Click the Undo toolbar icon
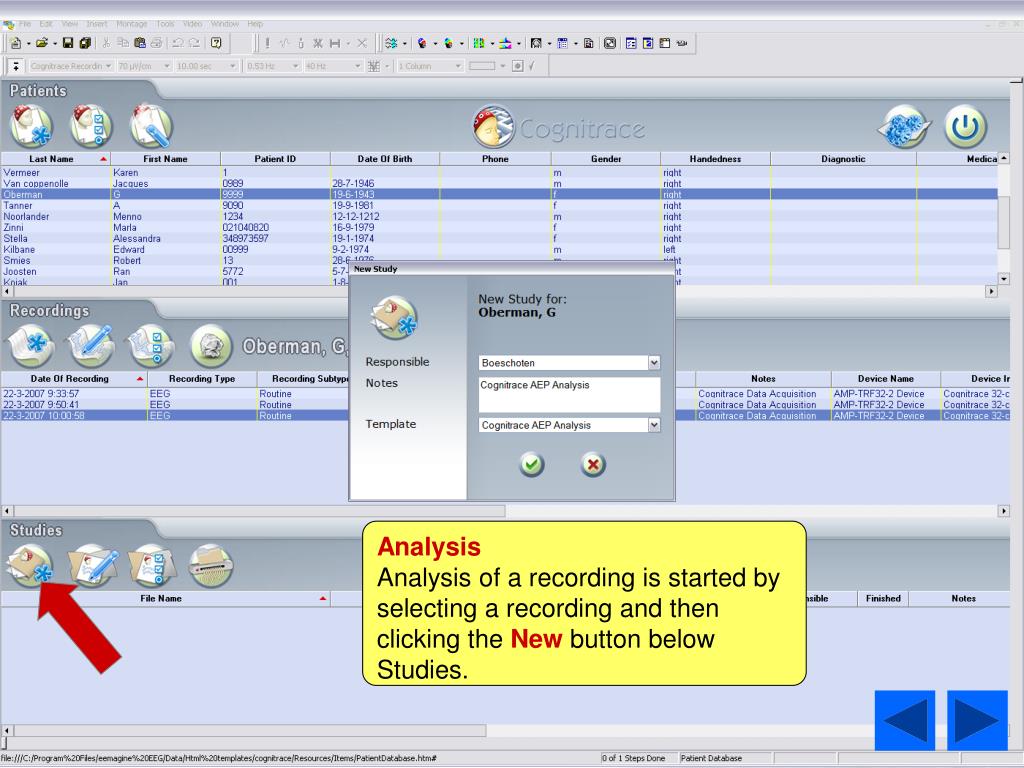The height and width of the screenshot is (768, 1024). [x=177, y=43]
